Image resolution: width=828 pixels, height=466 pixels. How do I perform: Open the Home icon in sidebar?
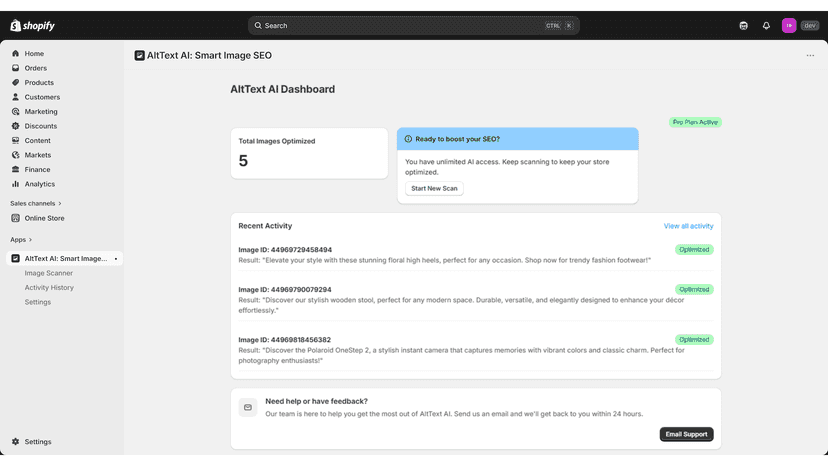point(15,53)
